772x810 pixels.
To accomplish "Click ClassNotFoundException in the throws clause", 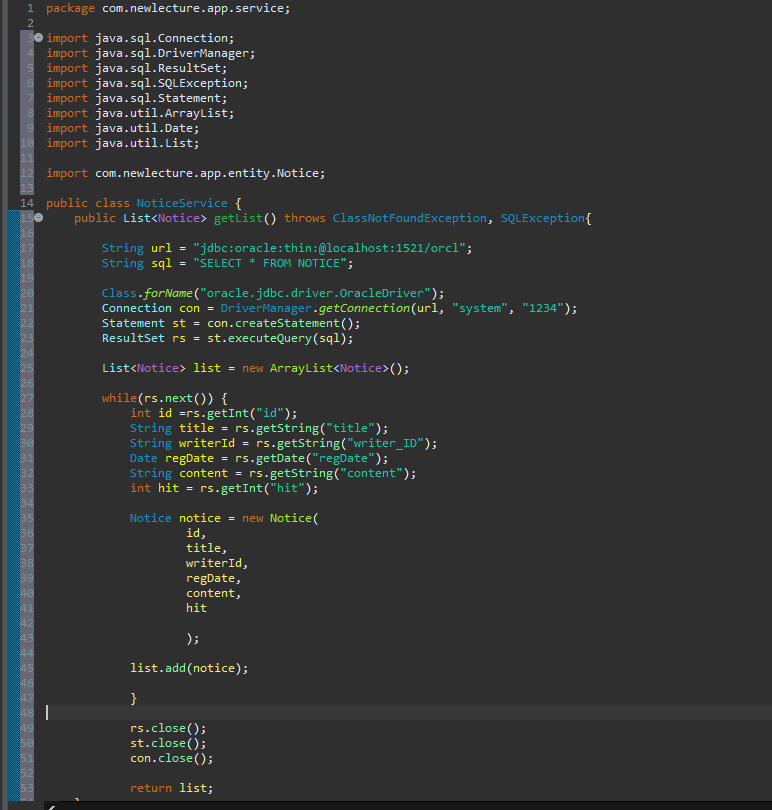I will (409, 219).
